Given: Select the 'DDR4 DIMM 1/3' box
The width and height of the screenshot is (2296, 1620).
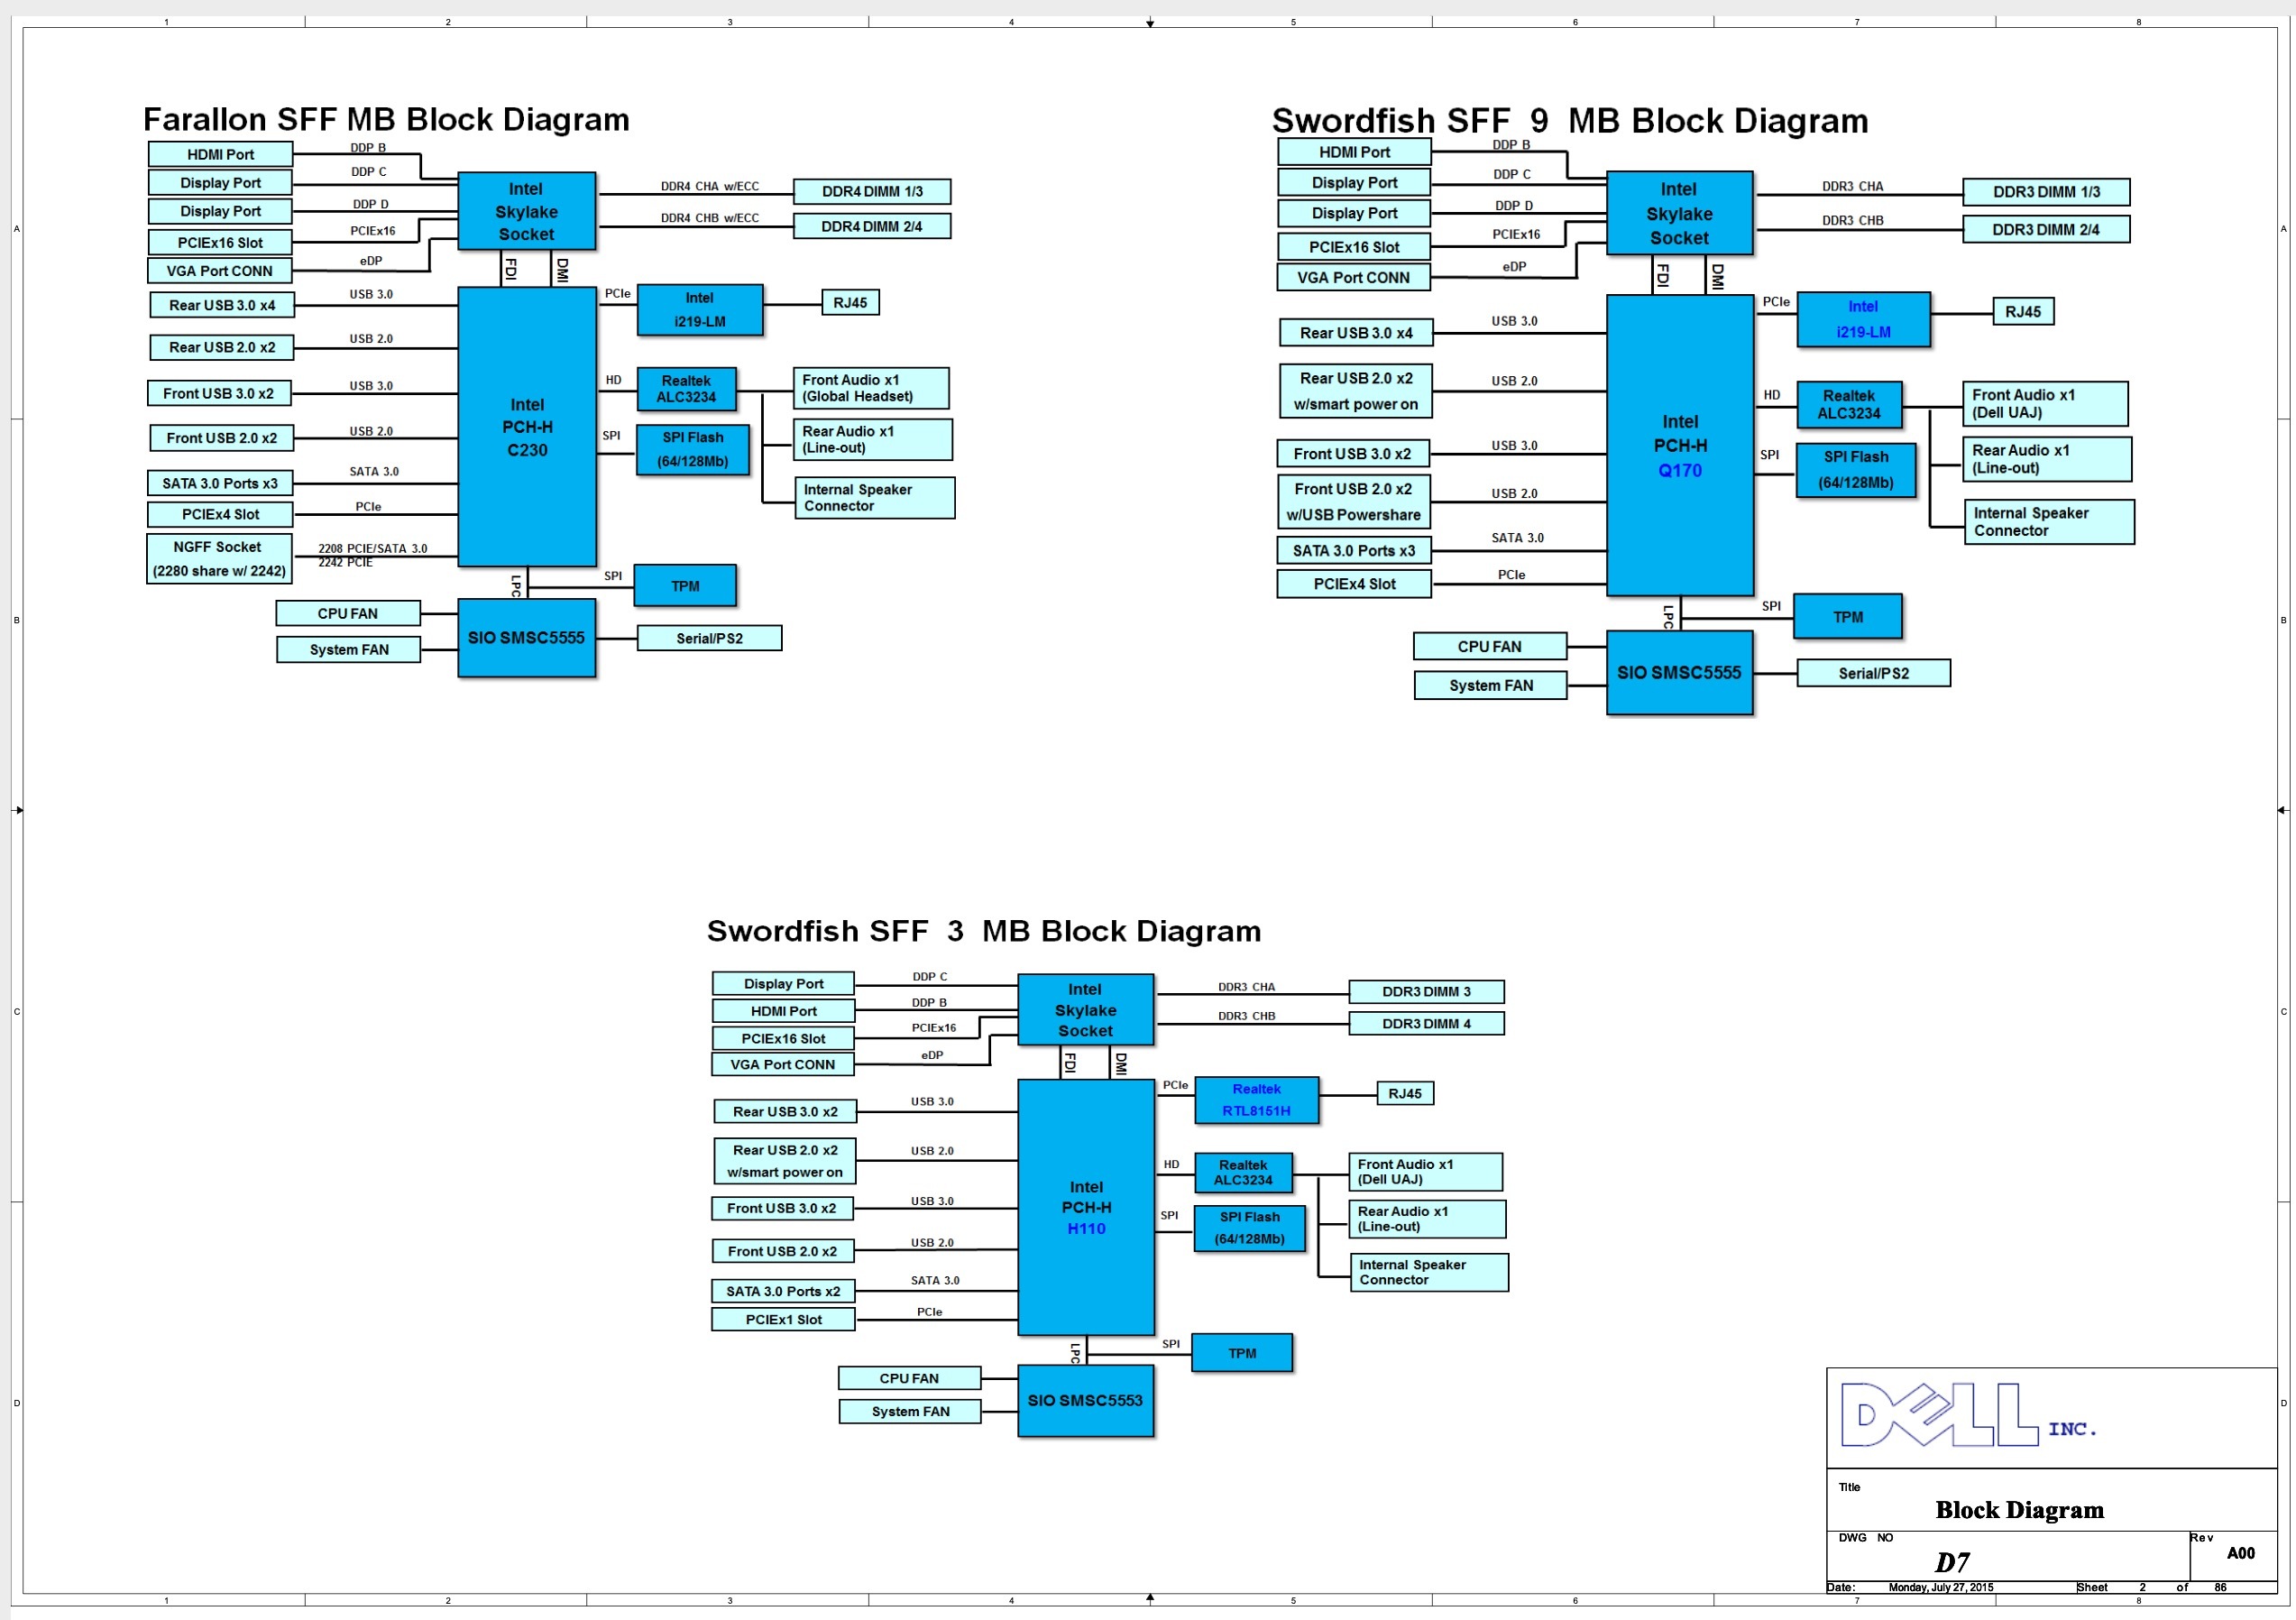Looking at the screenshot, I should click(872, 191).
